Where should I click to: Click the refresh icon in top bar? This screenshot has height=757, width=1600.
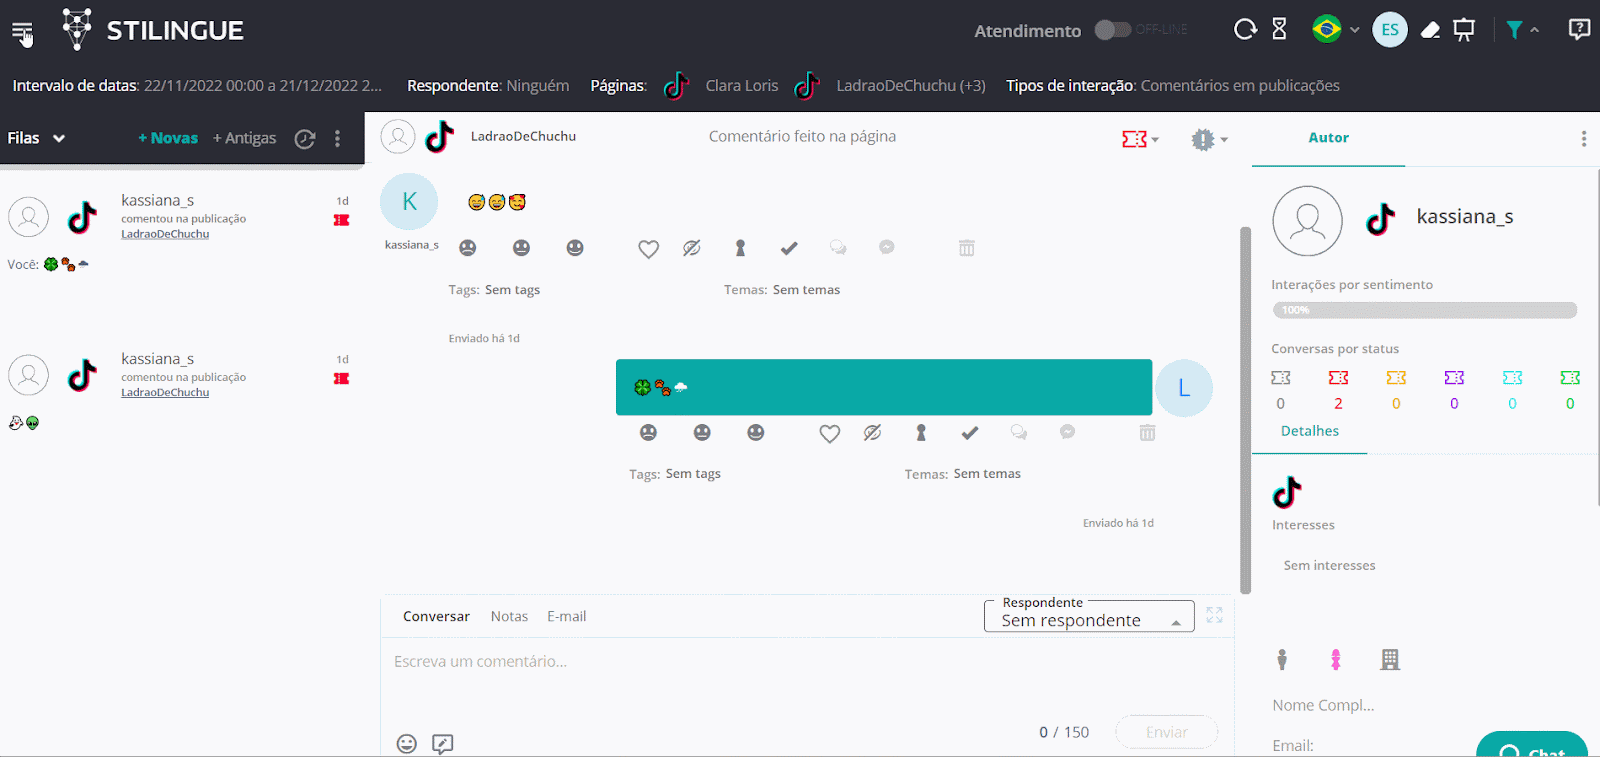tap(1244, 30)
